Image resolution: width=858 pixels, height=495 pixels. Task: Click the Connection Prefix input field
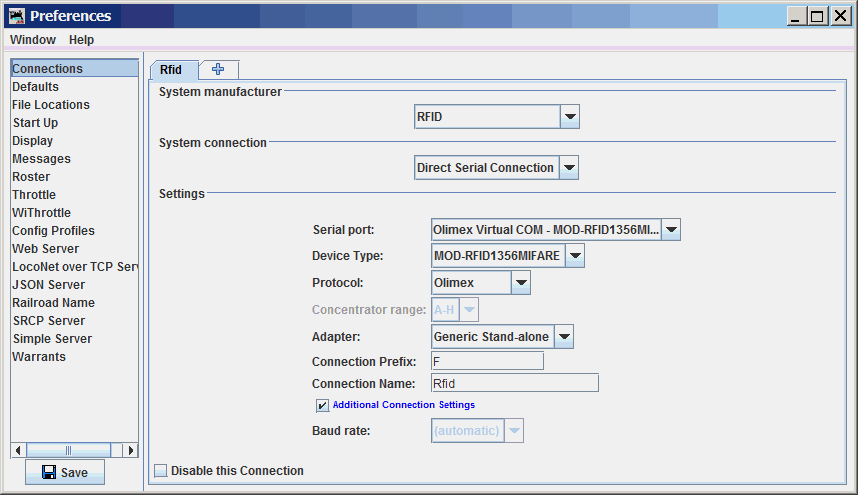point(487,361)
